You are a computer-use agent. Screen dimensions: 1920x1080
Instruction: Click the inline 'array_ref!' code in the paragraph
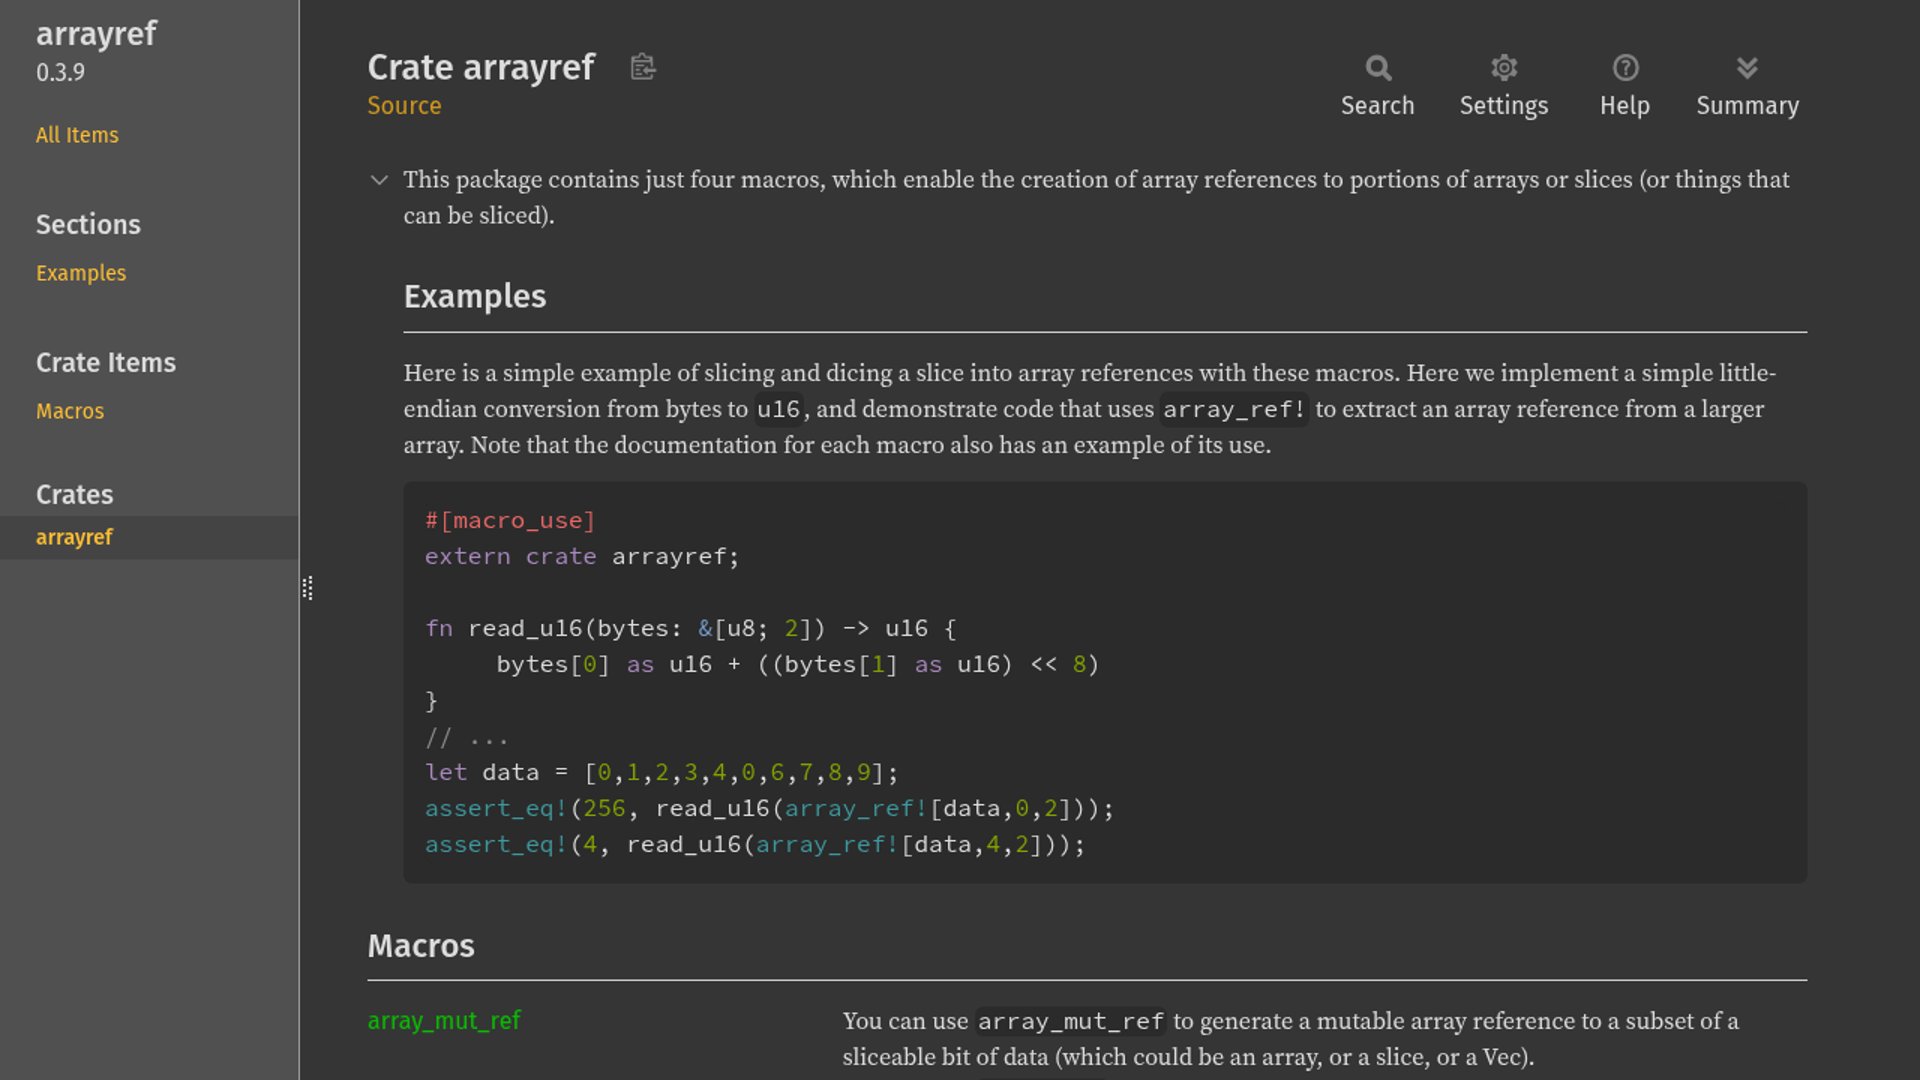tap(1234, 409)
